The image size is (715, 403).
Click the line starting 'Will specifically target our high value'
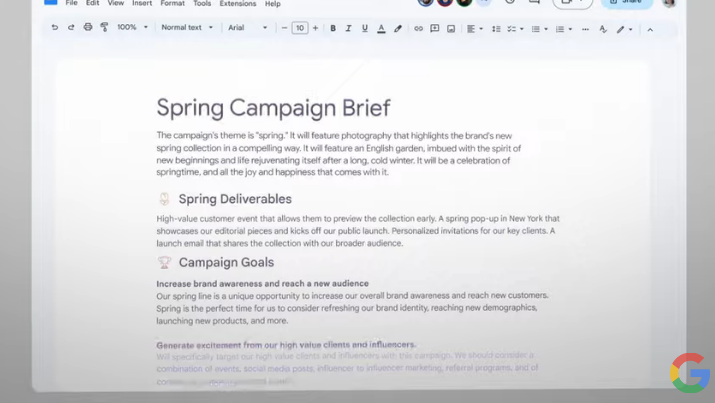[x=345, y=355]
